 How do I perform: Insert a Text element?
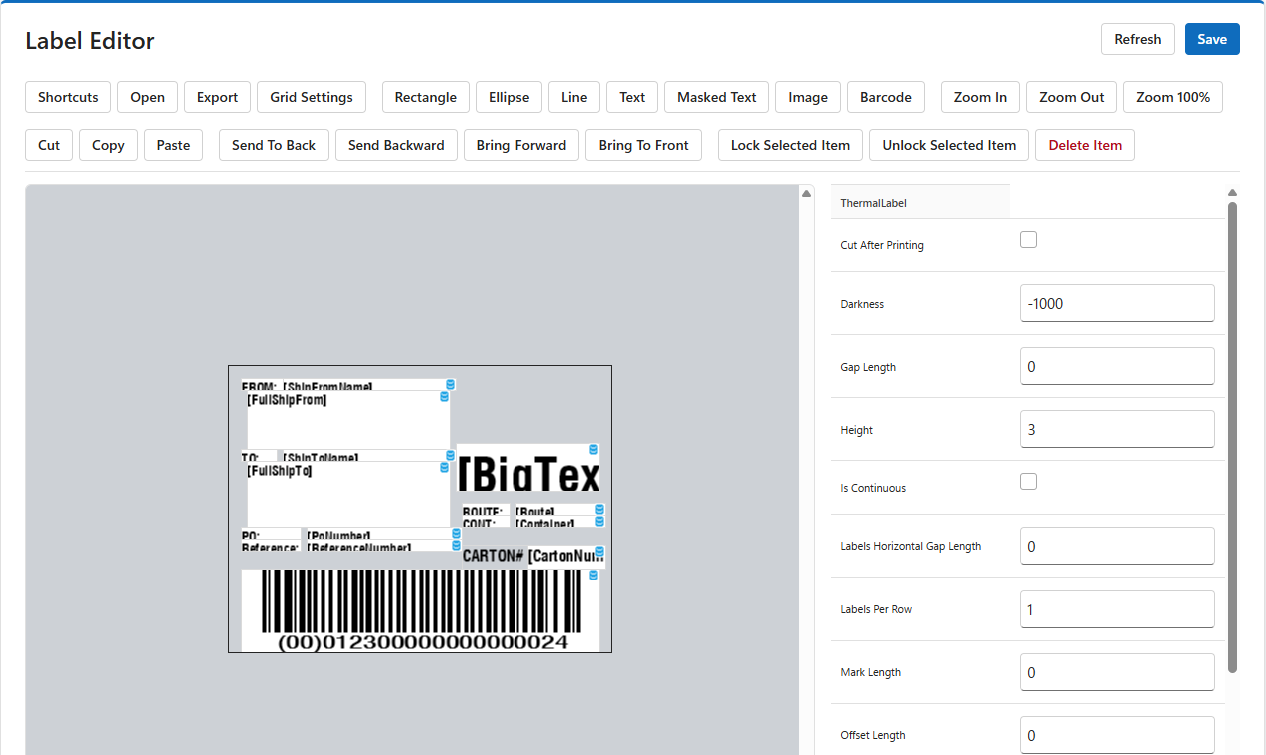(x=632, y=97)
